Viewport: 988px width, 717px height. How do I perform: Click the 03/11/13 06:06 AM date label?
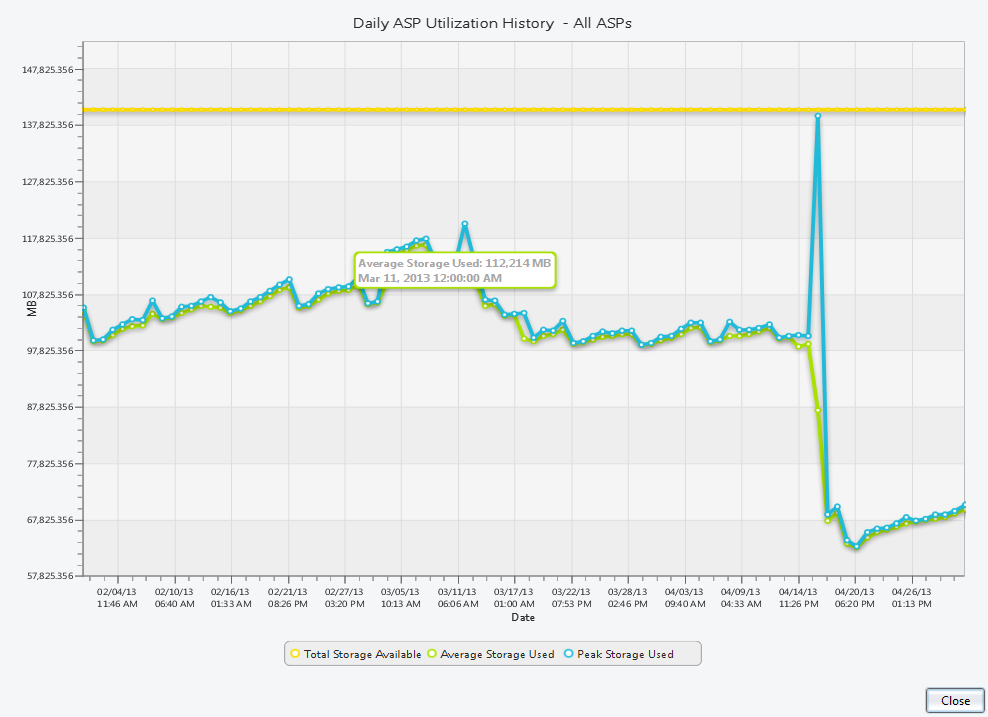(458, 598)
